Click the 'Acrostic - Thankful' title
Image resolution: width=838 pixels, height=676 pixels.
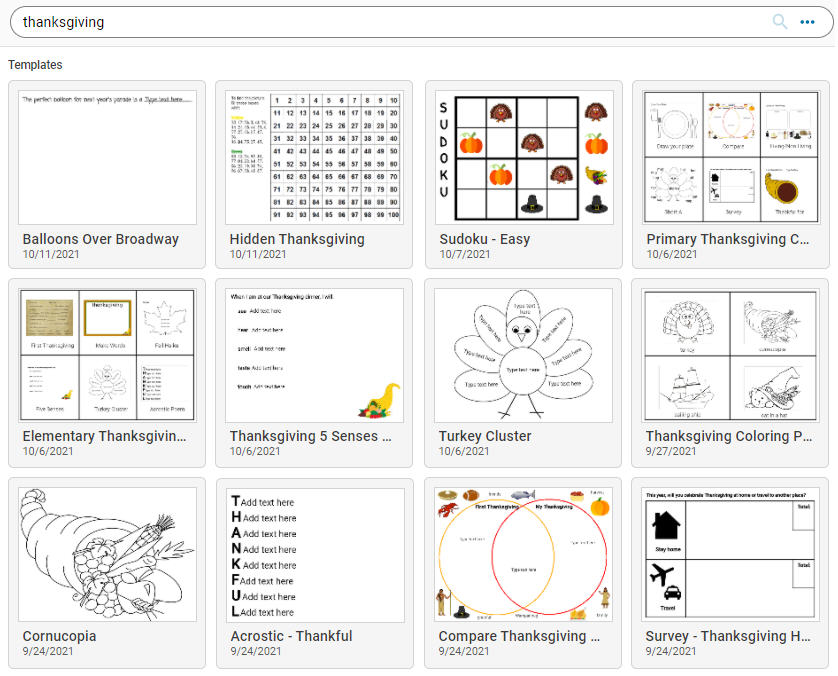coord(291,636)
